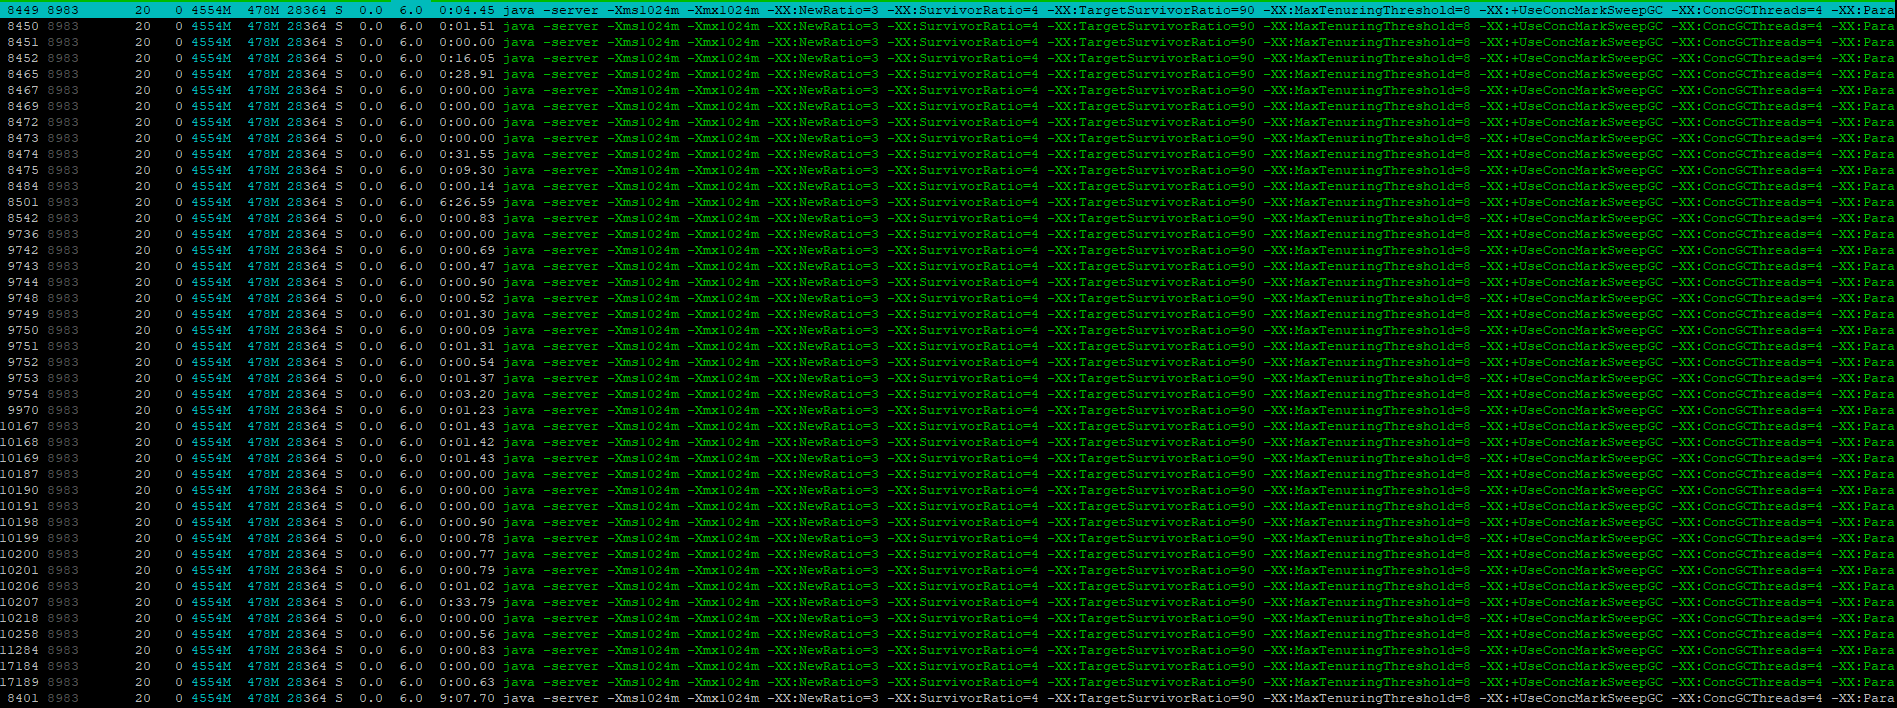Highlight the process row with PID 17184
1897x708 pixels.
tap(948, 666)
